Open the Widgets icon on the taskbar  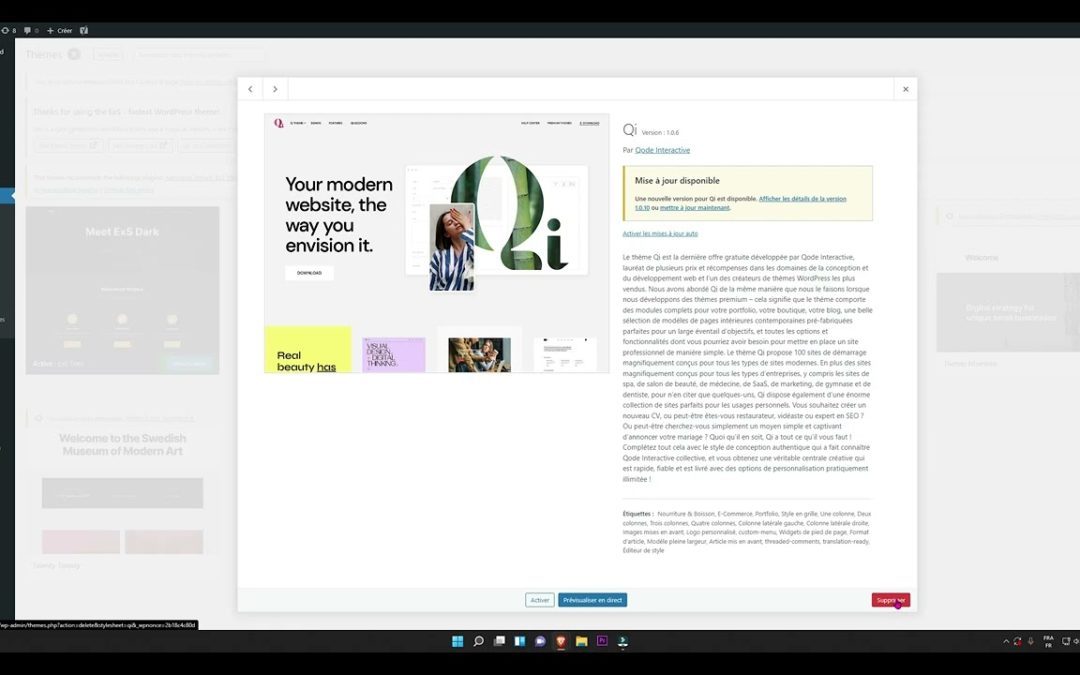pos(519,641)
